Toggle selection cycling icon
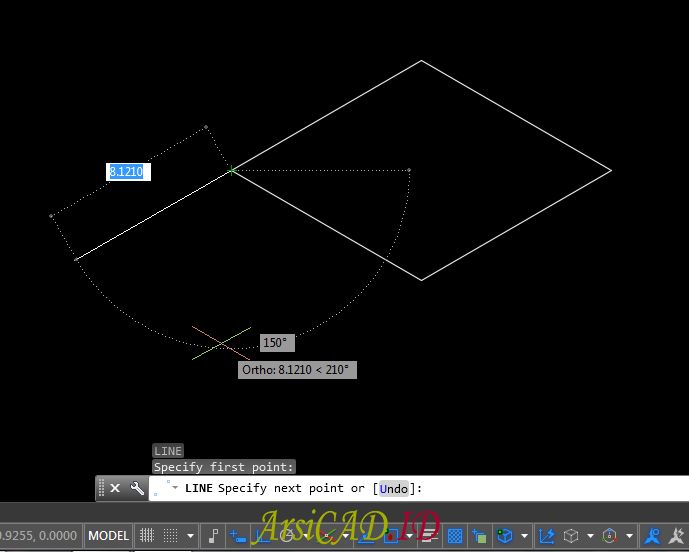The image size is (689, 552). (x=479, y=536)
